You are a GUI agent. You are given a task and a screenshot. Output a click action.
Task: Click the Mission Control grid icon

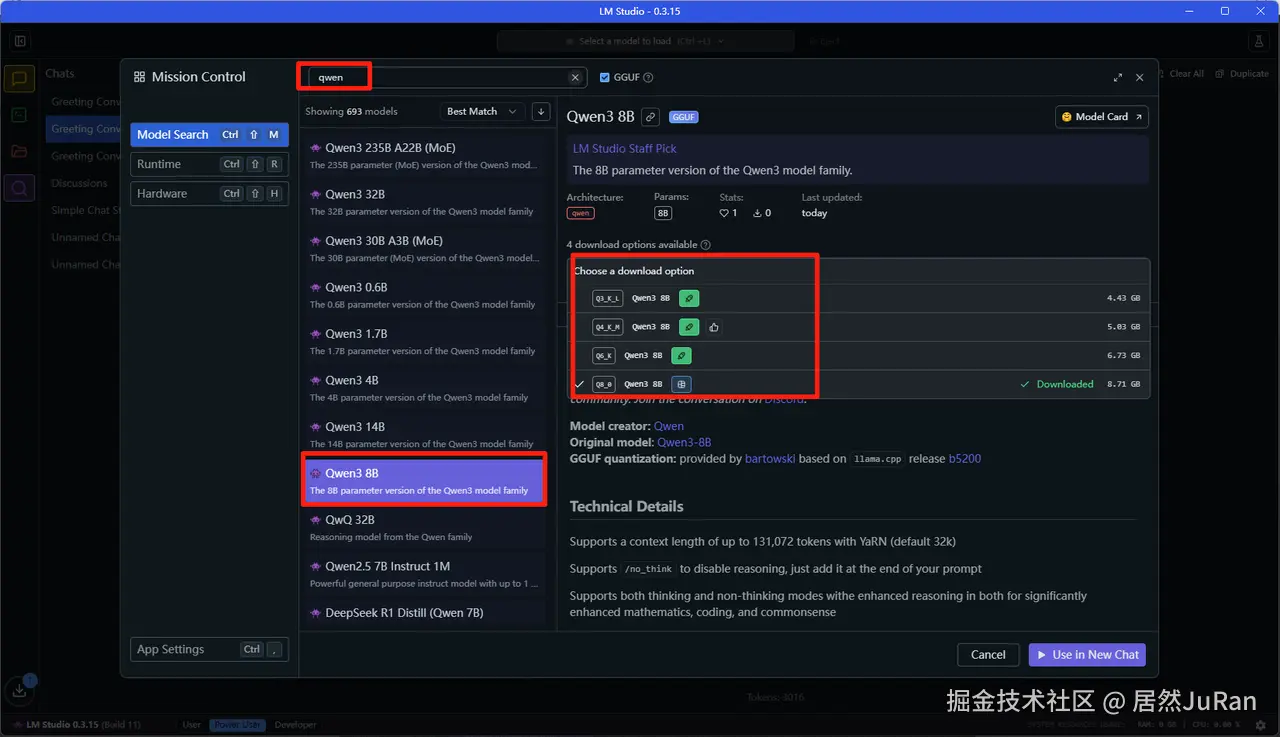click(139, 77)
